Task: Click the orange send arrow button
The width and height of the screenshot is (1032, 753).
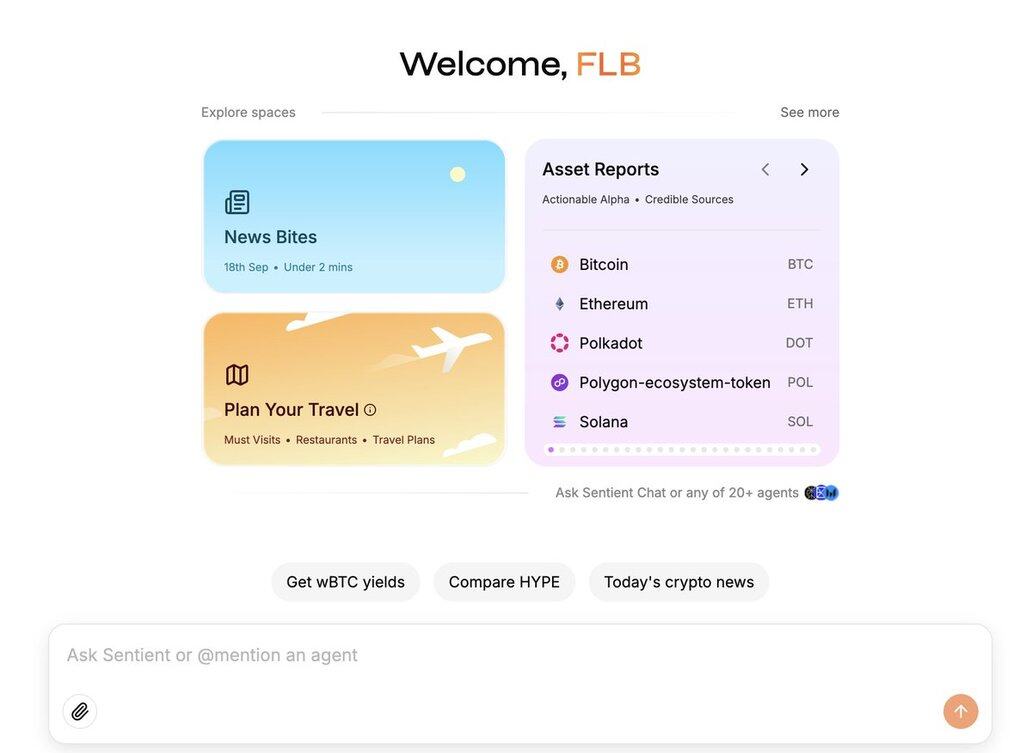Action: click(960, 711)
